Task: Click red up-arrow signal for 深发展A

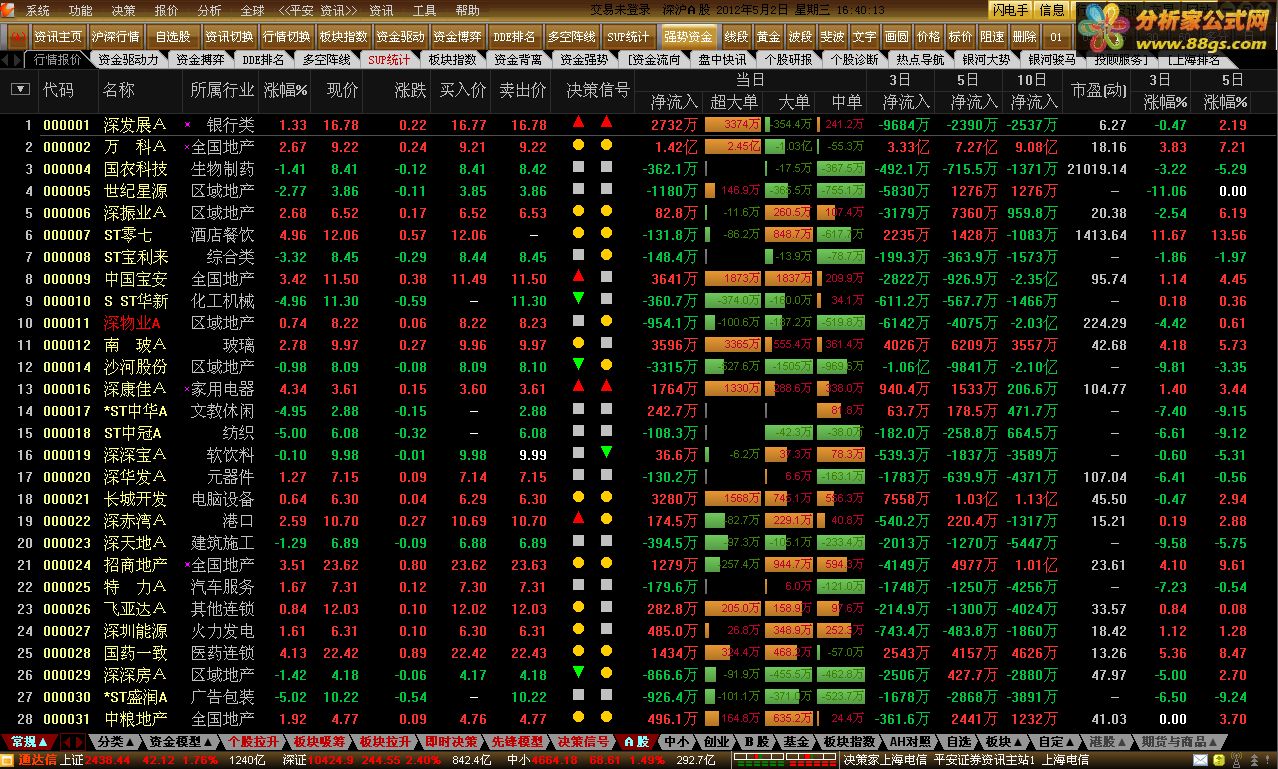Action: pos(578,122)
